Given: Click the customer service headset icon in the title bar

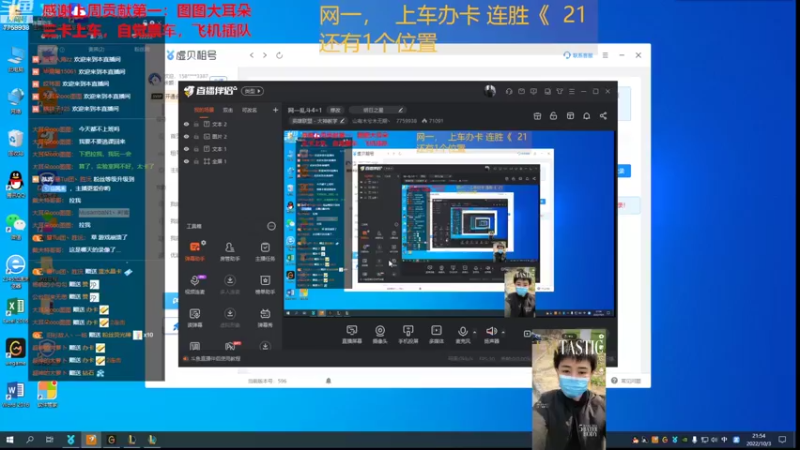Looking at the screenshot, I should [509, 91].
